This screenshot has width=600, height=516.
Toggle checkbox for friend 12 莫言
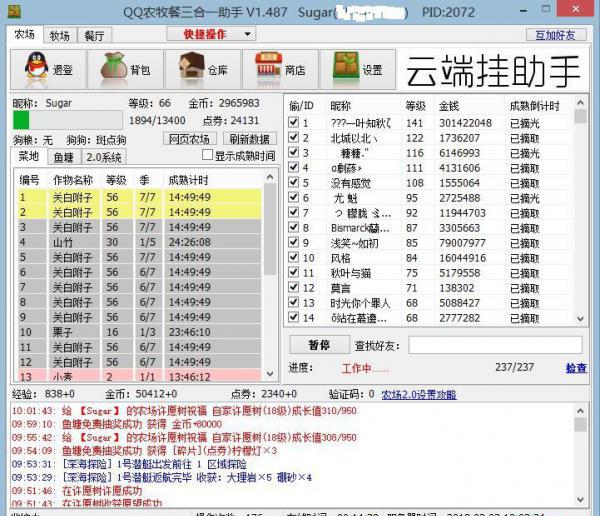[x=293, y=287]
